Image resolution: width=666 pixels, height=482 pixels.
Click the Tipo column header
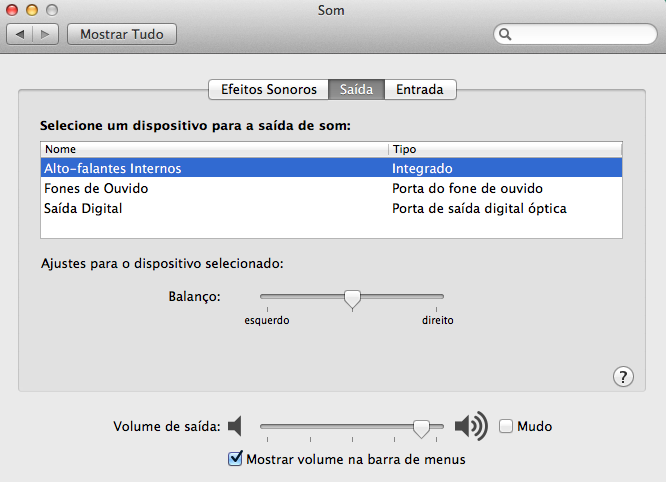504,148
